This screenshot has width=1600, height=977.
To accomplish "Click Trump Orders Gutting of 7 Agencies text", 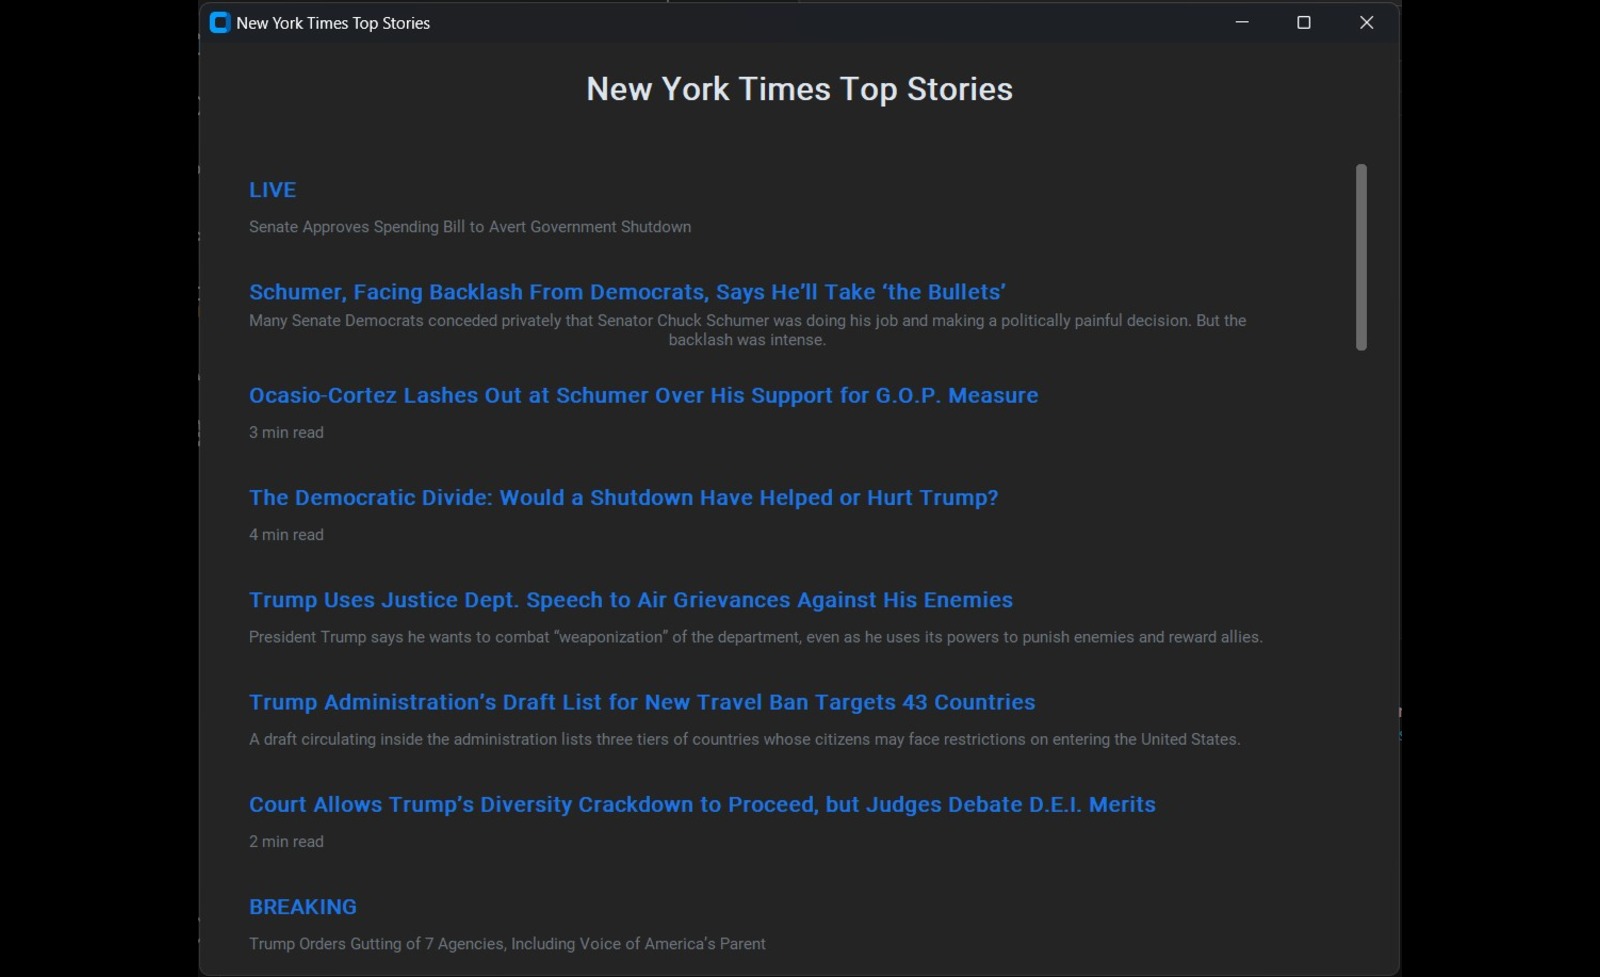I will (507, 944).
